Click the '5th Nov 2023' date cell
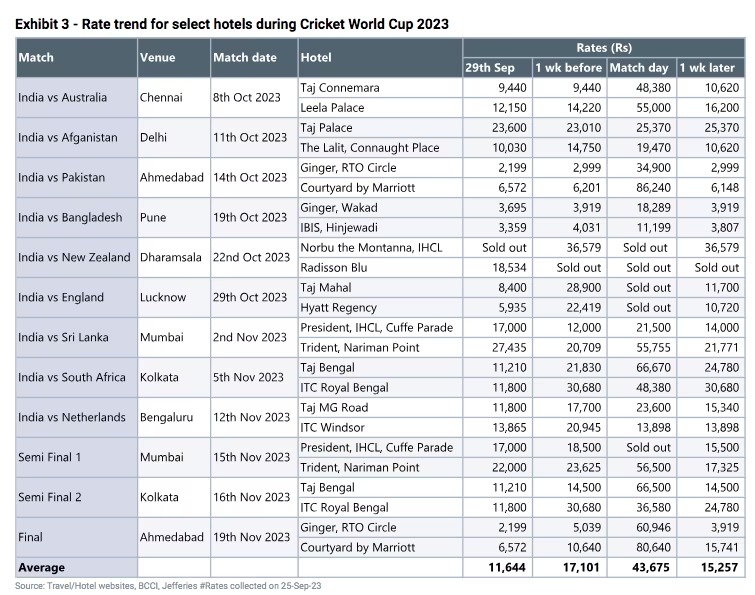This screenshot has height=595, width=755. [254, 377]
